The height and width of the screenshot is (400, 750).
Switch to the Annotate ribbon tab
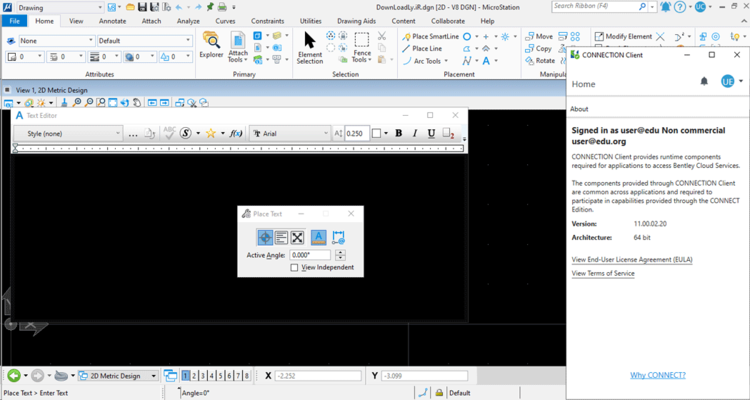point(112,20)
